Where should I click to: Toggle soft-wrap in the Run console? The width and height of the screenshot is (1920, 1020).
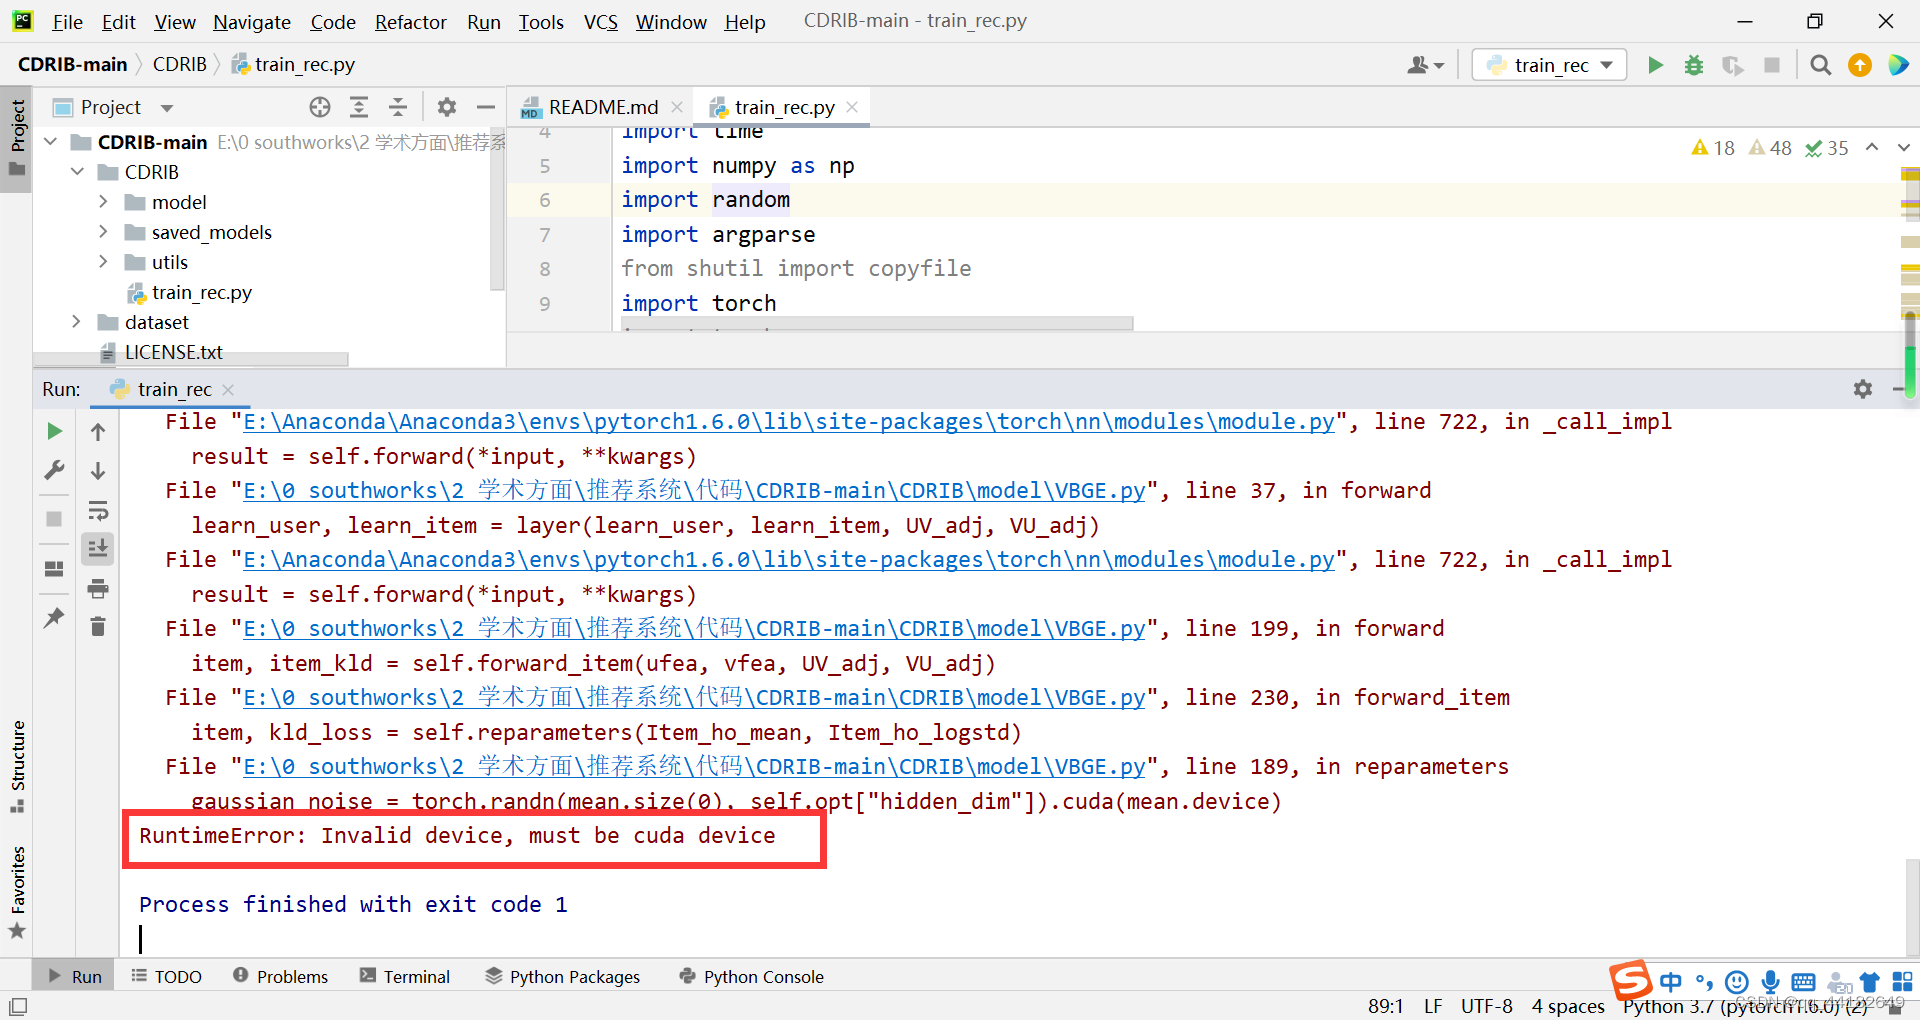coord(97,511)
